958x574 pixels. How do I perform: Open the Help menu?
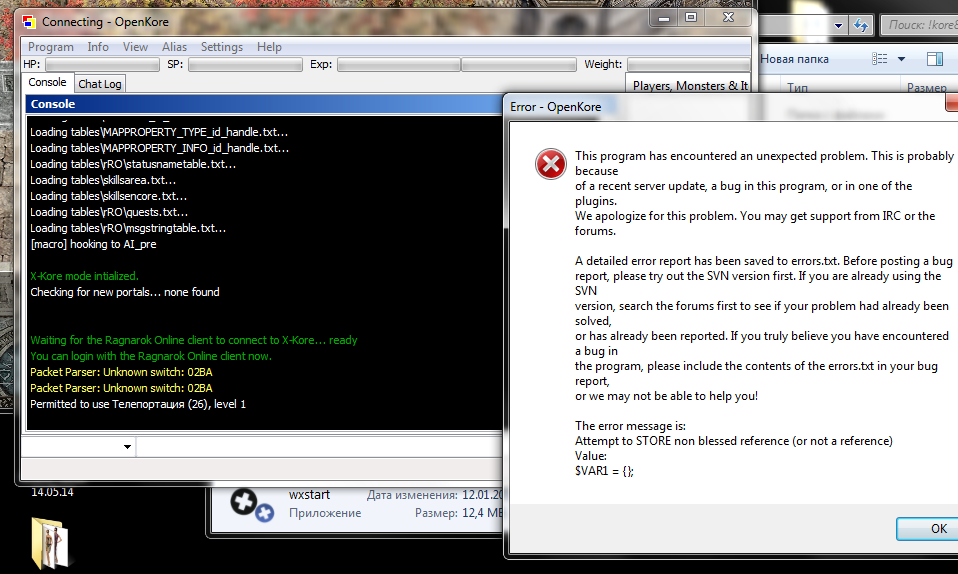coord(269,47)
